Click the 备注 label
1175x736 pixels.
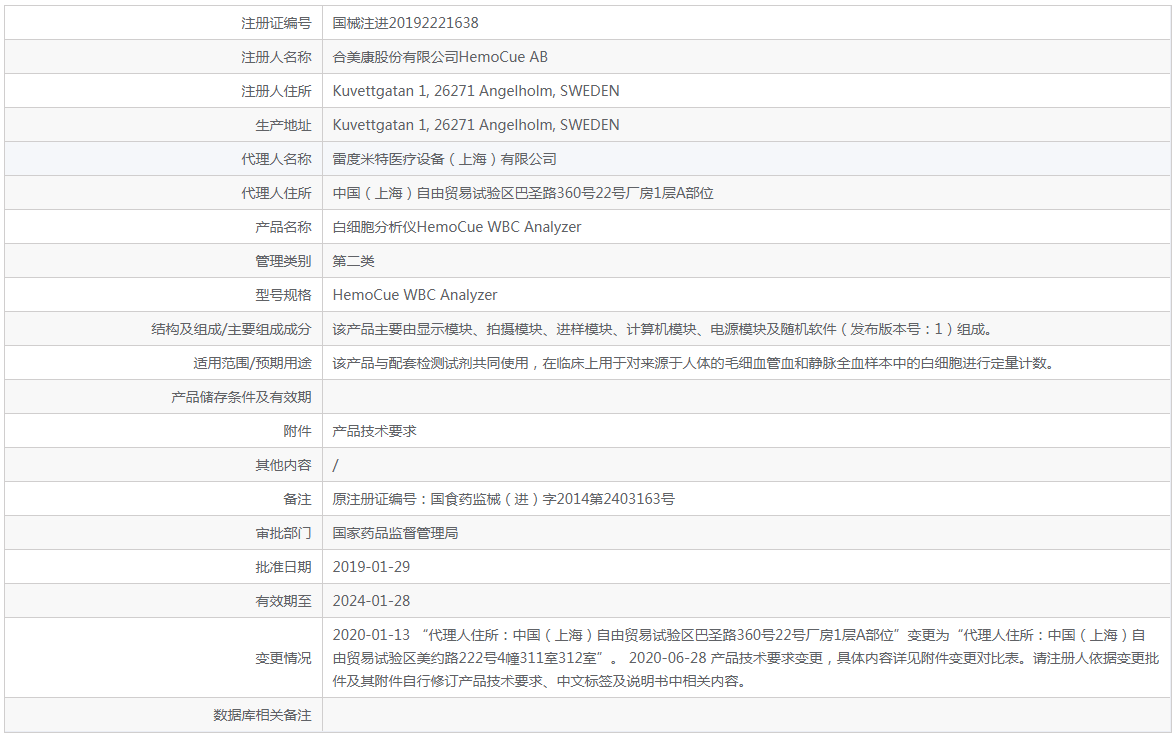click(x=297, y=499)
